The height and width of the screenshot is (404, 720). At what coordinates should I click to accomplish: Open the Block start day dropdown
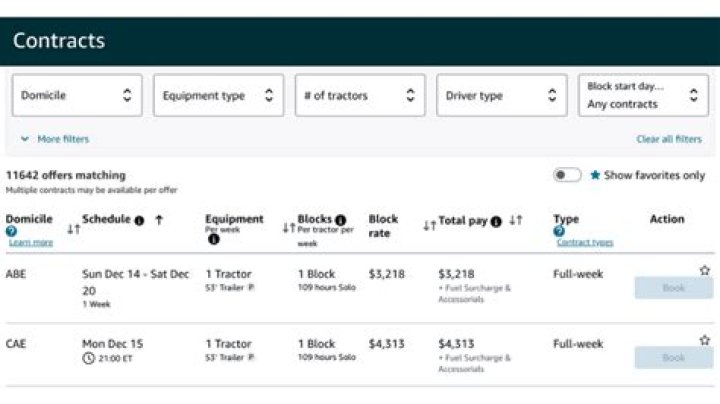click(x=643, y=96)
